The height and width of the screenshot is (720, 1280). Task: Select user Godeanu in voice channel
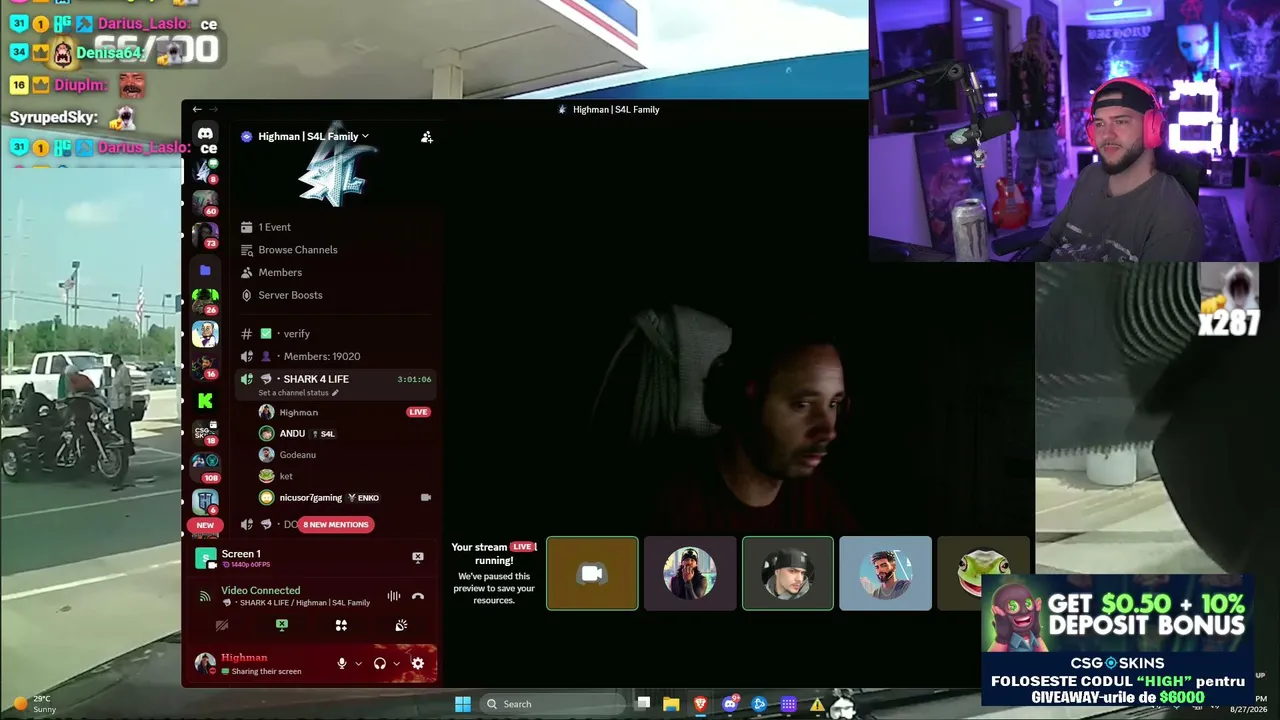pyautogui.click(x=297, y=455)
